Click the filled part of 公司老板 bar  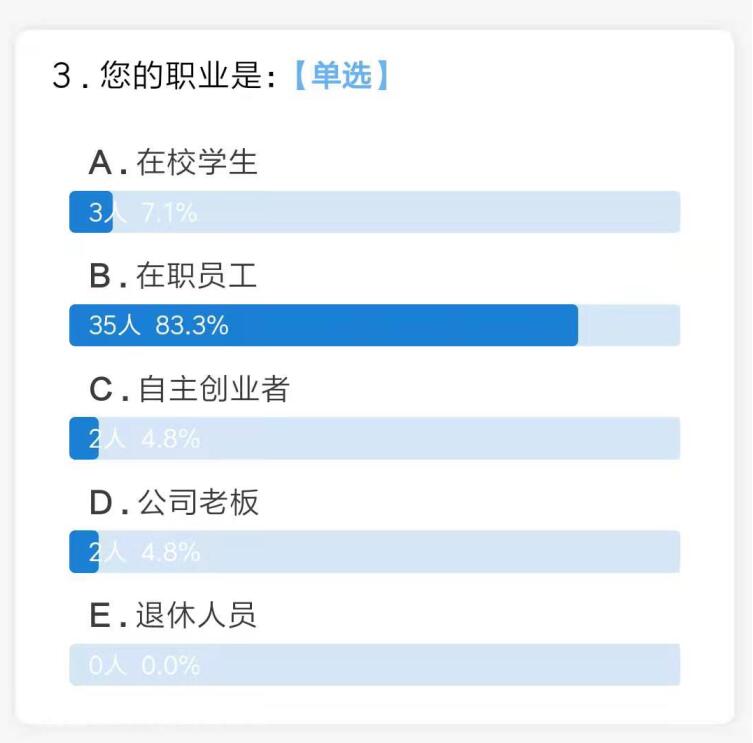pyautogui.click(x=84, y=551)
